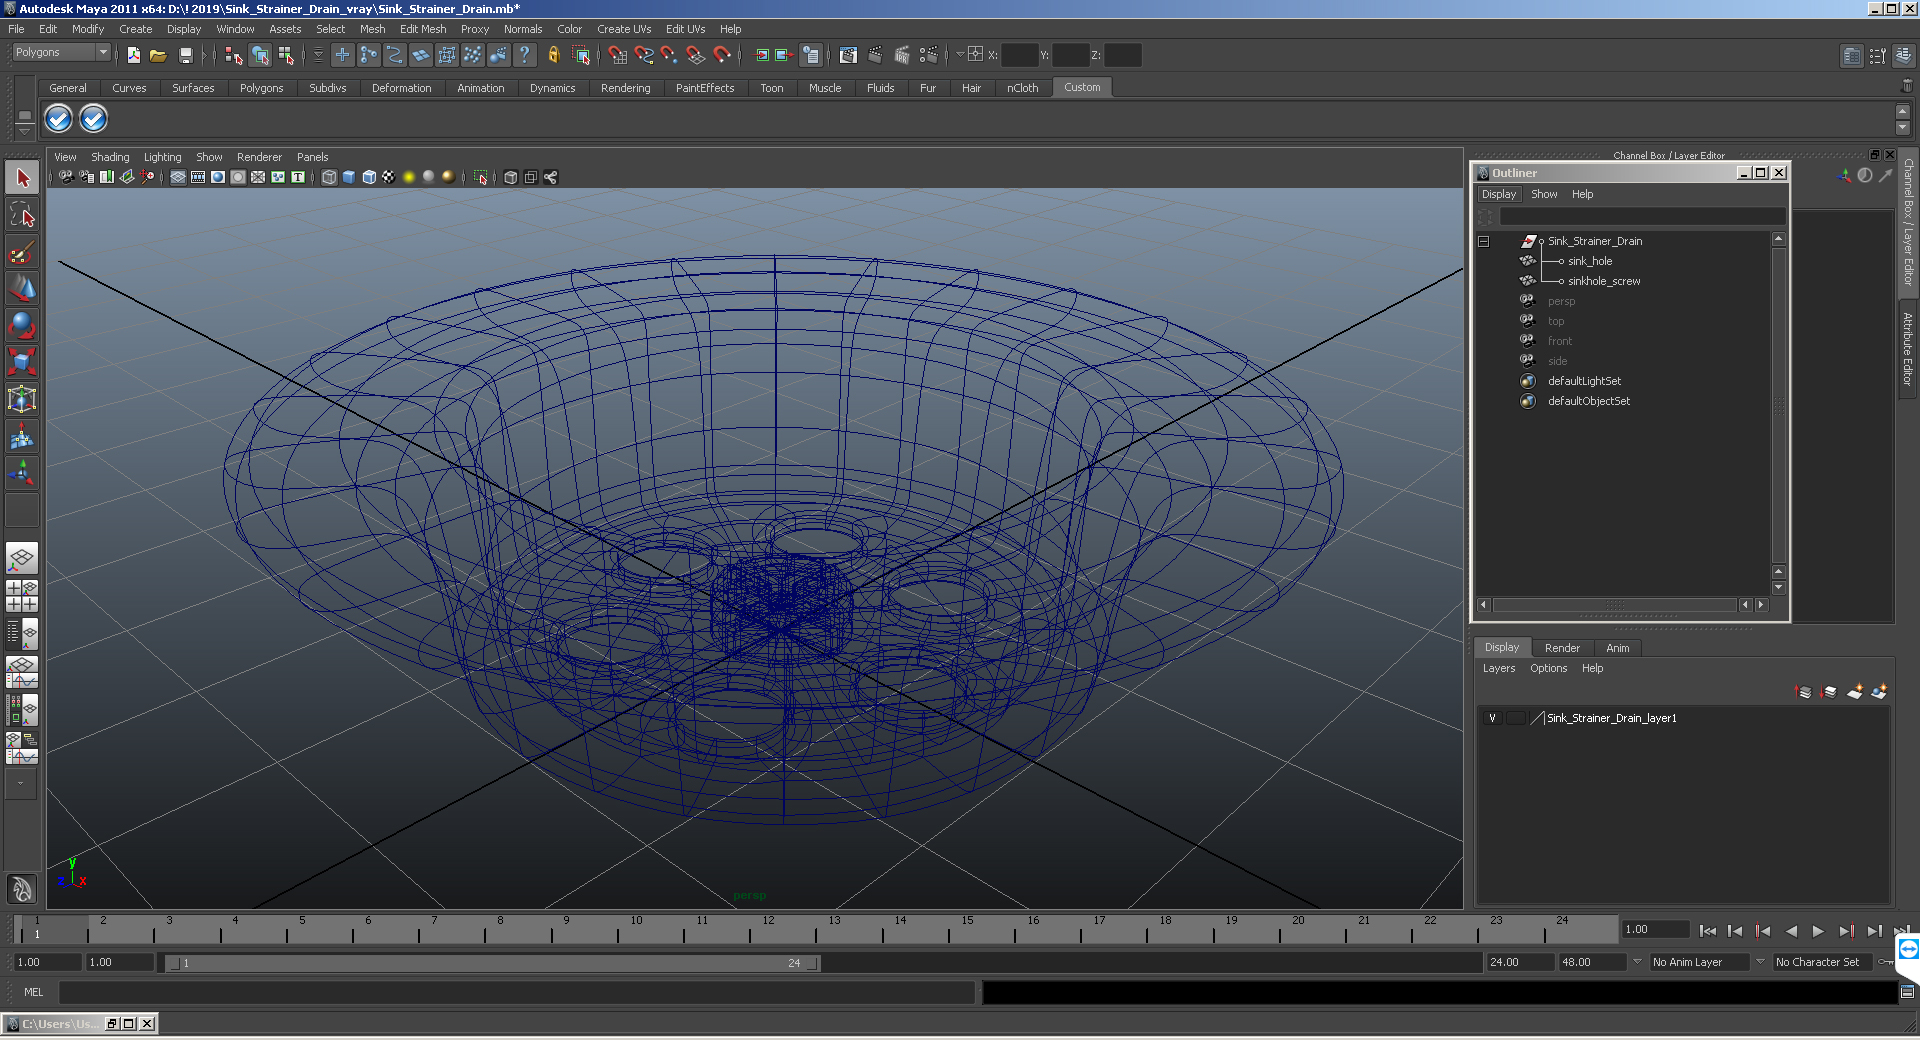Click the Soft Modification tool
The image size is (1920, 1040).
click(x=22, y=436)
